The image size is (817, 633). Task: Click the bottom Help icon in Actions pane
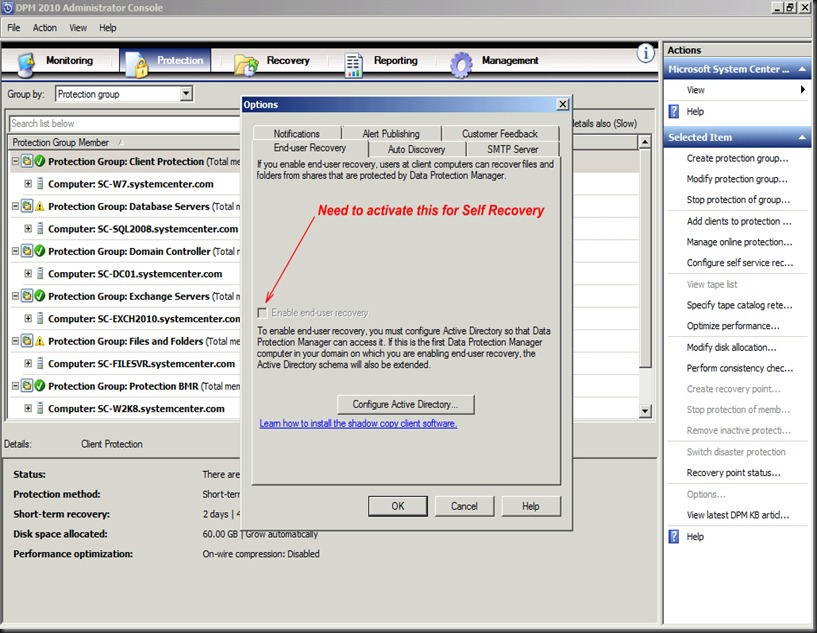[x=674, y=537]
